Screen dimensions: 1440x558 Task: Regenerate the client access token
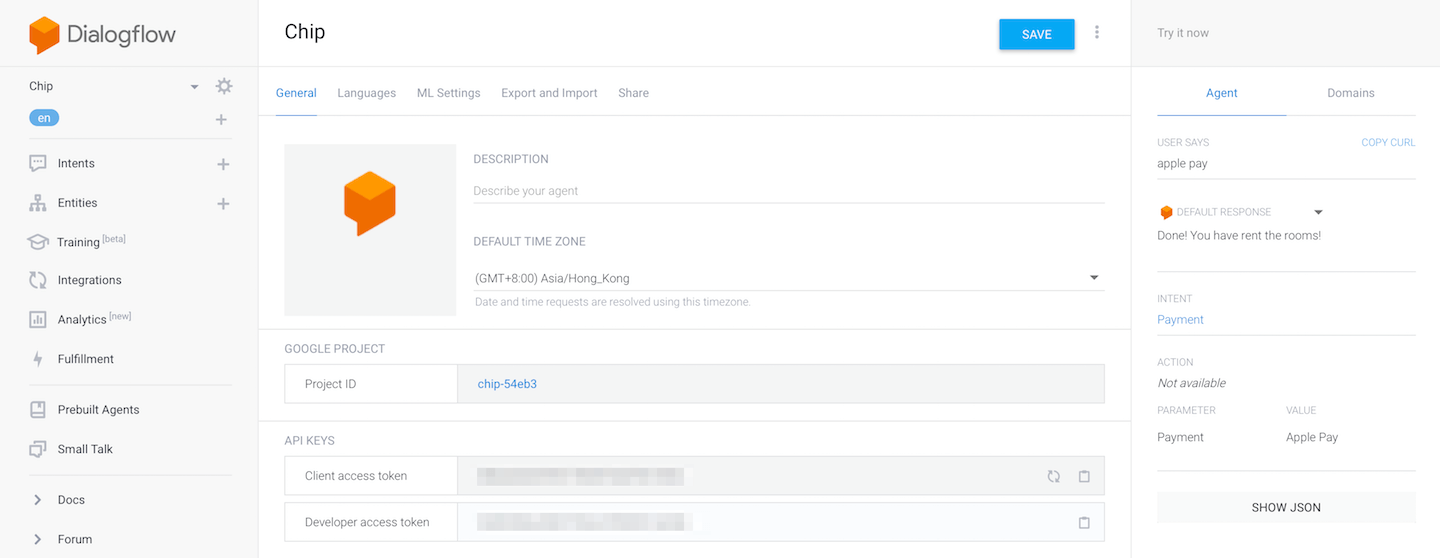1053,477
